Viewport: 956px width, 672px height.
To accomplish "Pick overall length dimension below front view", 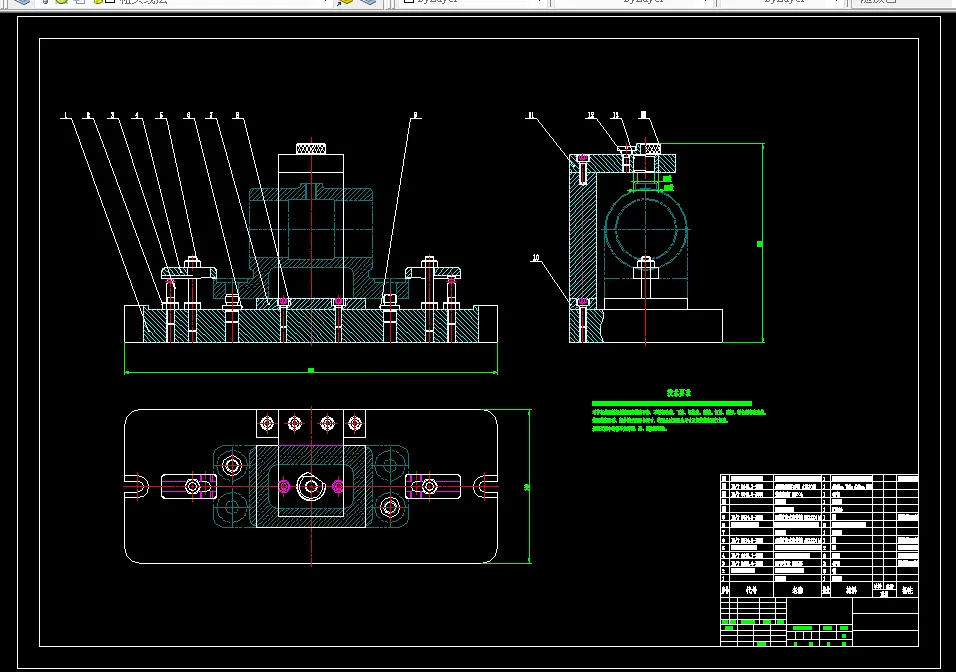I will (x=310, y=371).
